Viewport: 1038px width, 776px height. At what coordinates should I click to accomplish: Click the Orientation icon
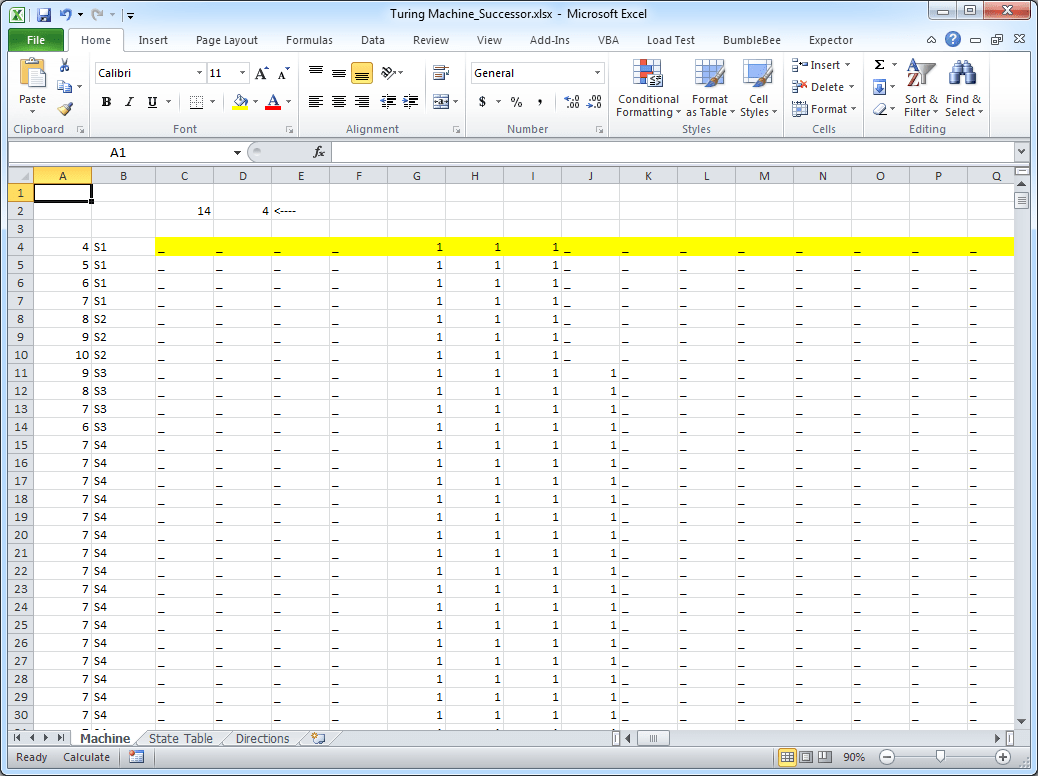tap(389, 73)
